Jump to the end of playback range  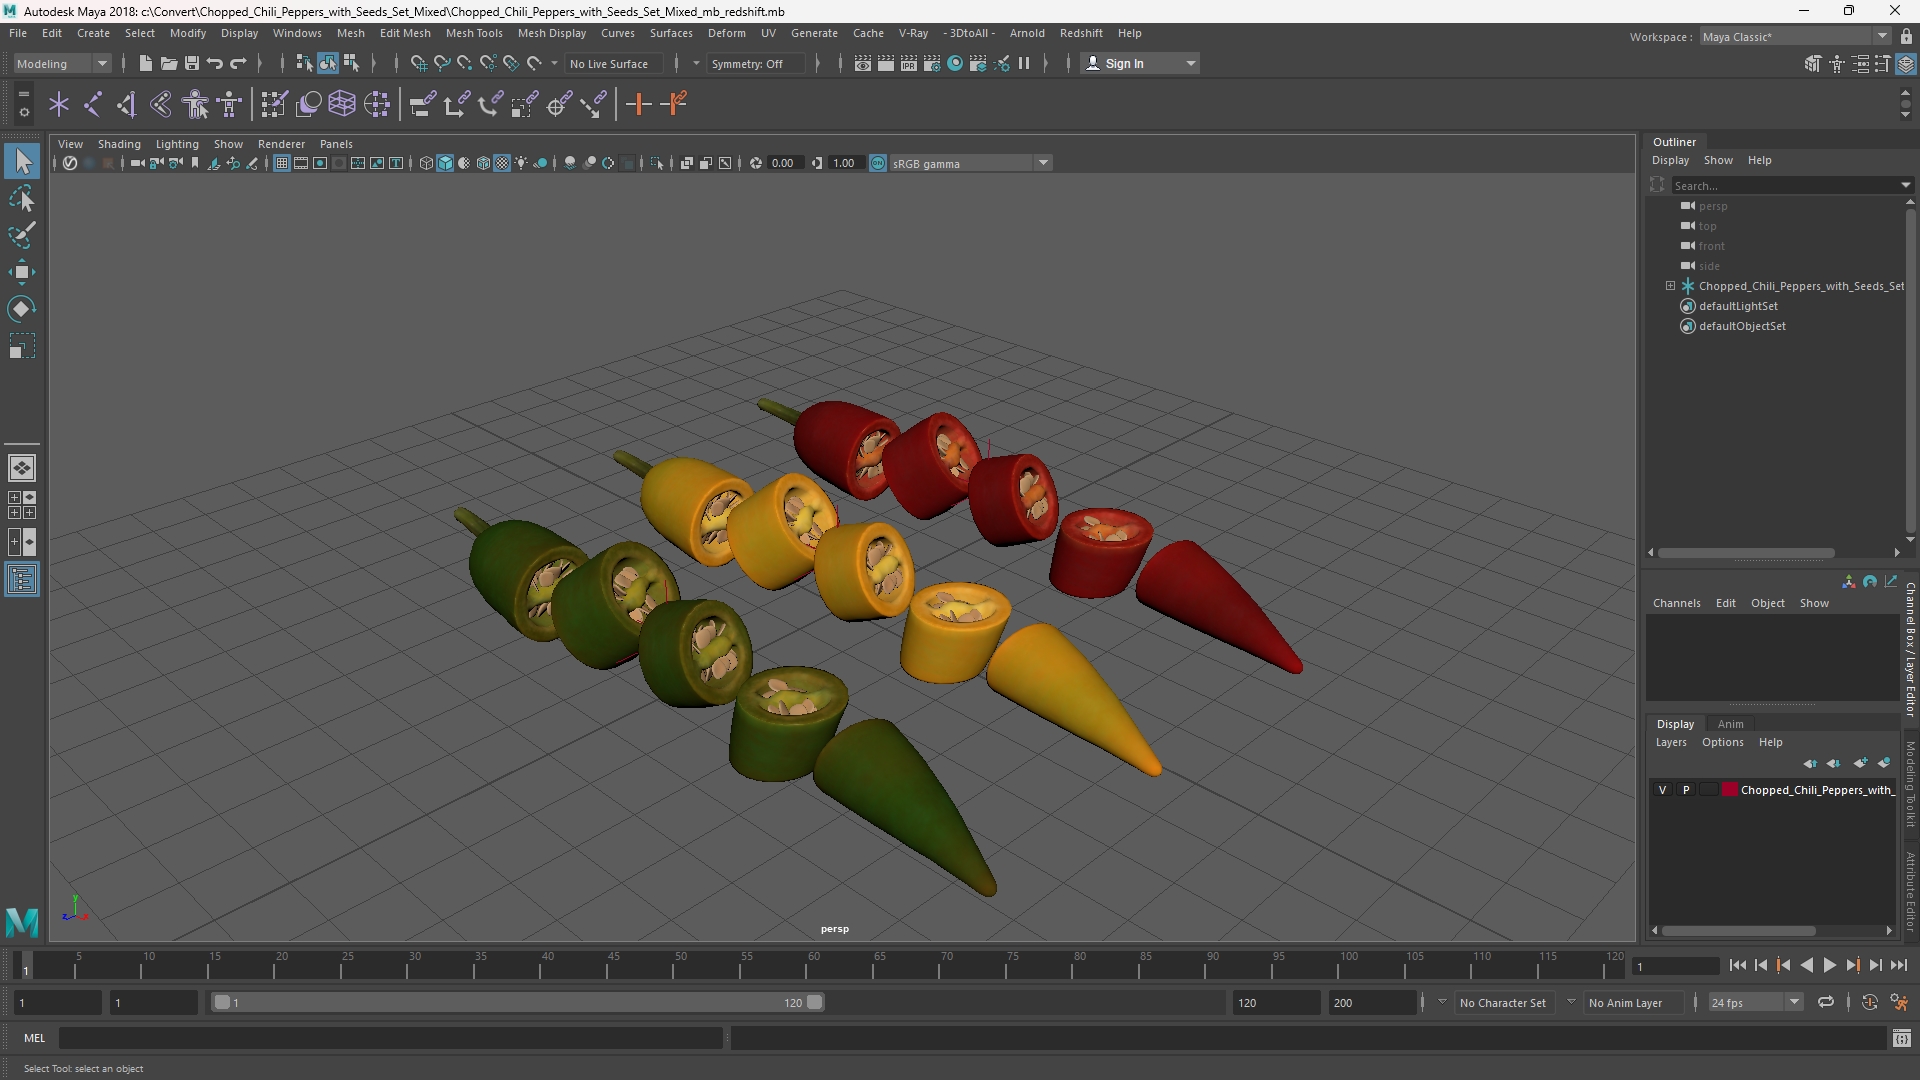[1898, 965]
